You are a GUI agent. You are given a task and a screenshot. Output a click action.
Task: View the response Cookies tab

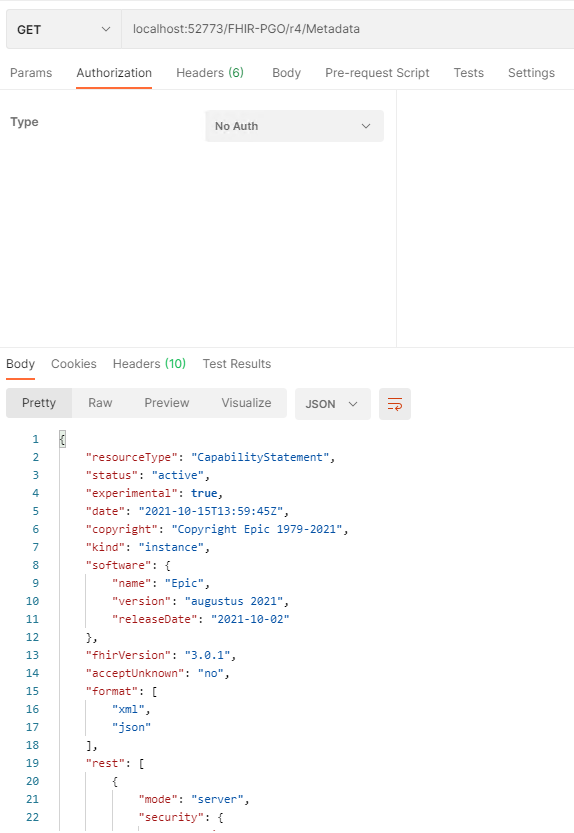tap(73, 364)
